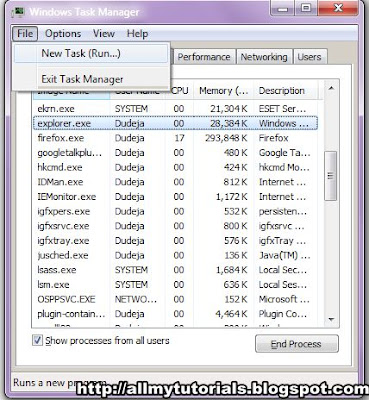Choose Exit Task Manager menu entry
This screenshot has height=400, width=369.
(x=91, y=79)
